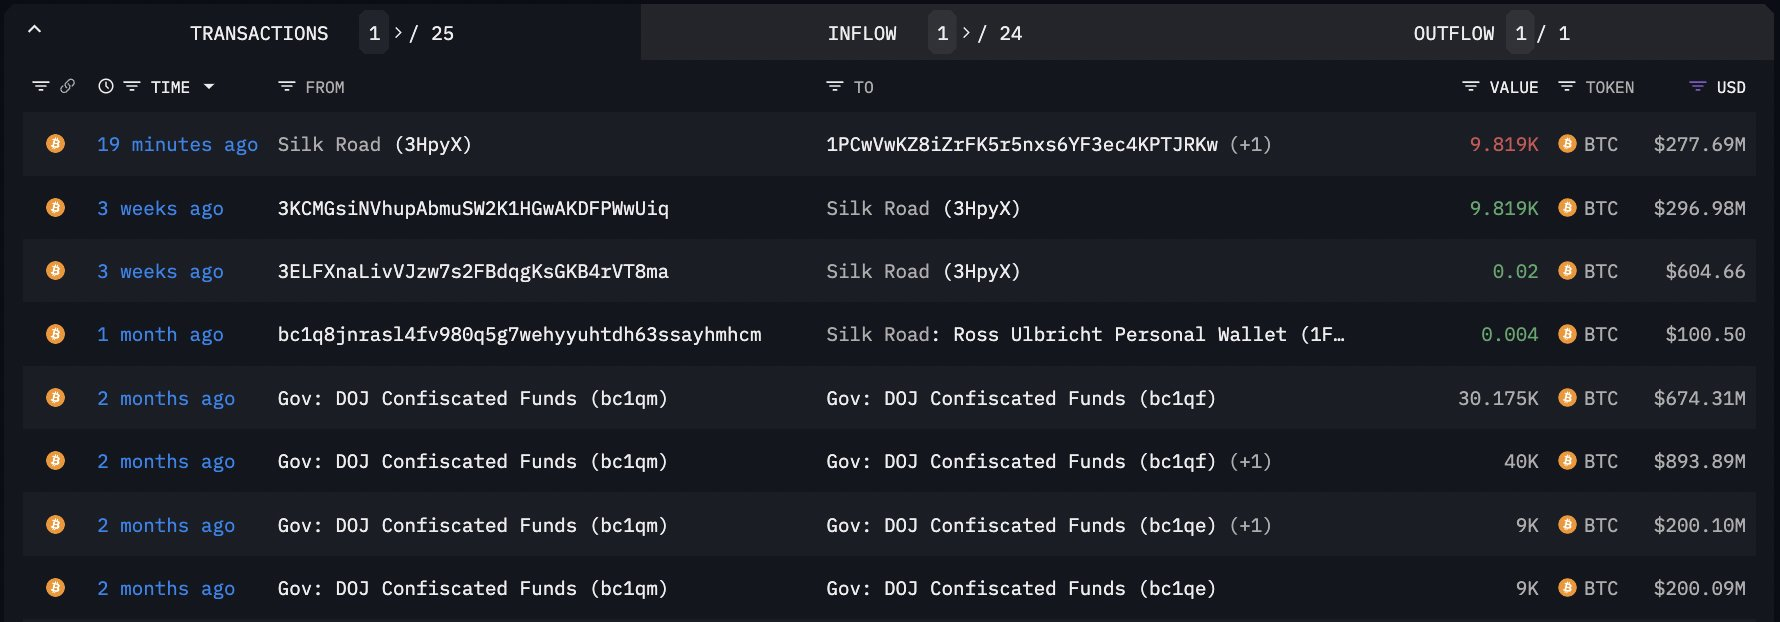
Task: Collapse the transactions panel with the top-left chevron
Action: [34, 30]
